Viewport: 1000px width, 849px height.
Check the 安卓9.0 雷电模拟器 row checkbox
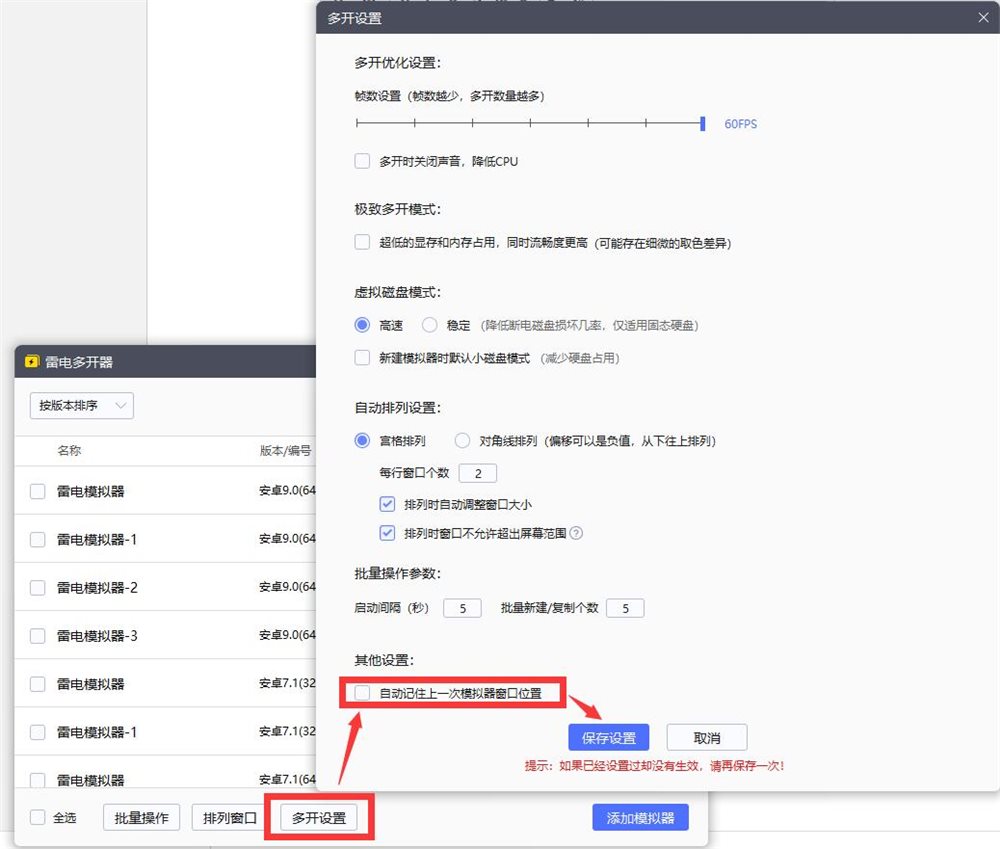38,491
